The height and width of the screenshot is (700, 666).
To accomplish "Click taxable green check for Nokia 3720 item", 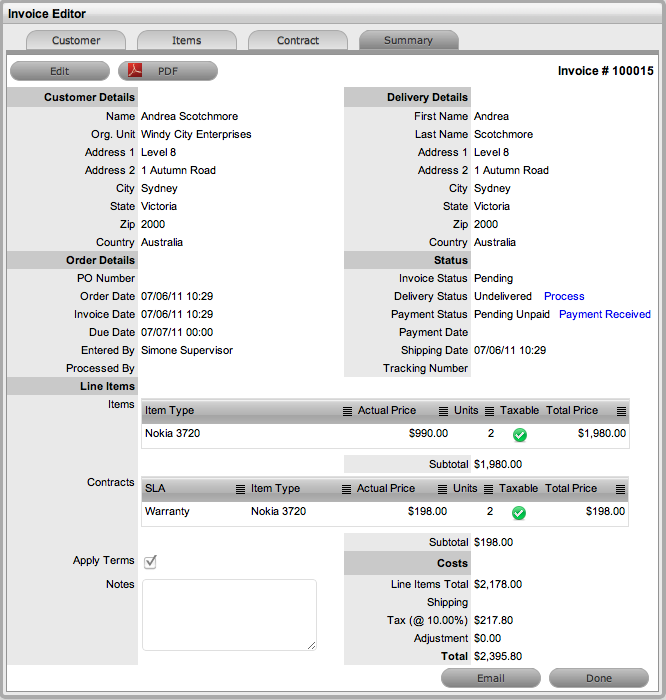I will coord(520,434).
